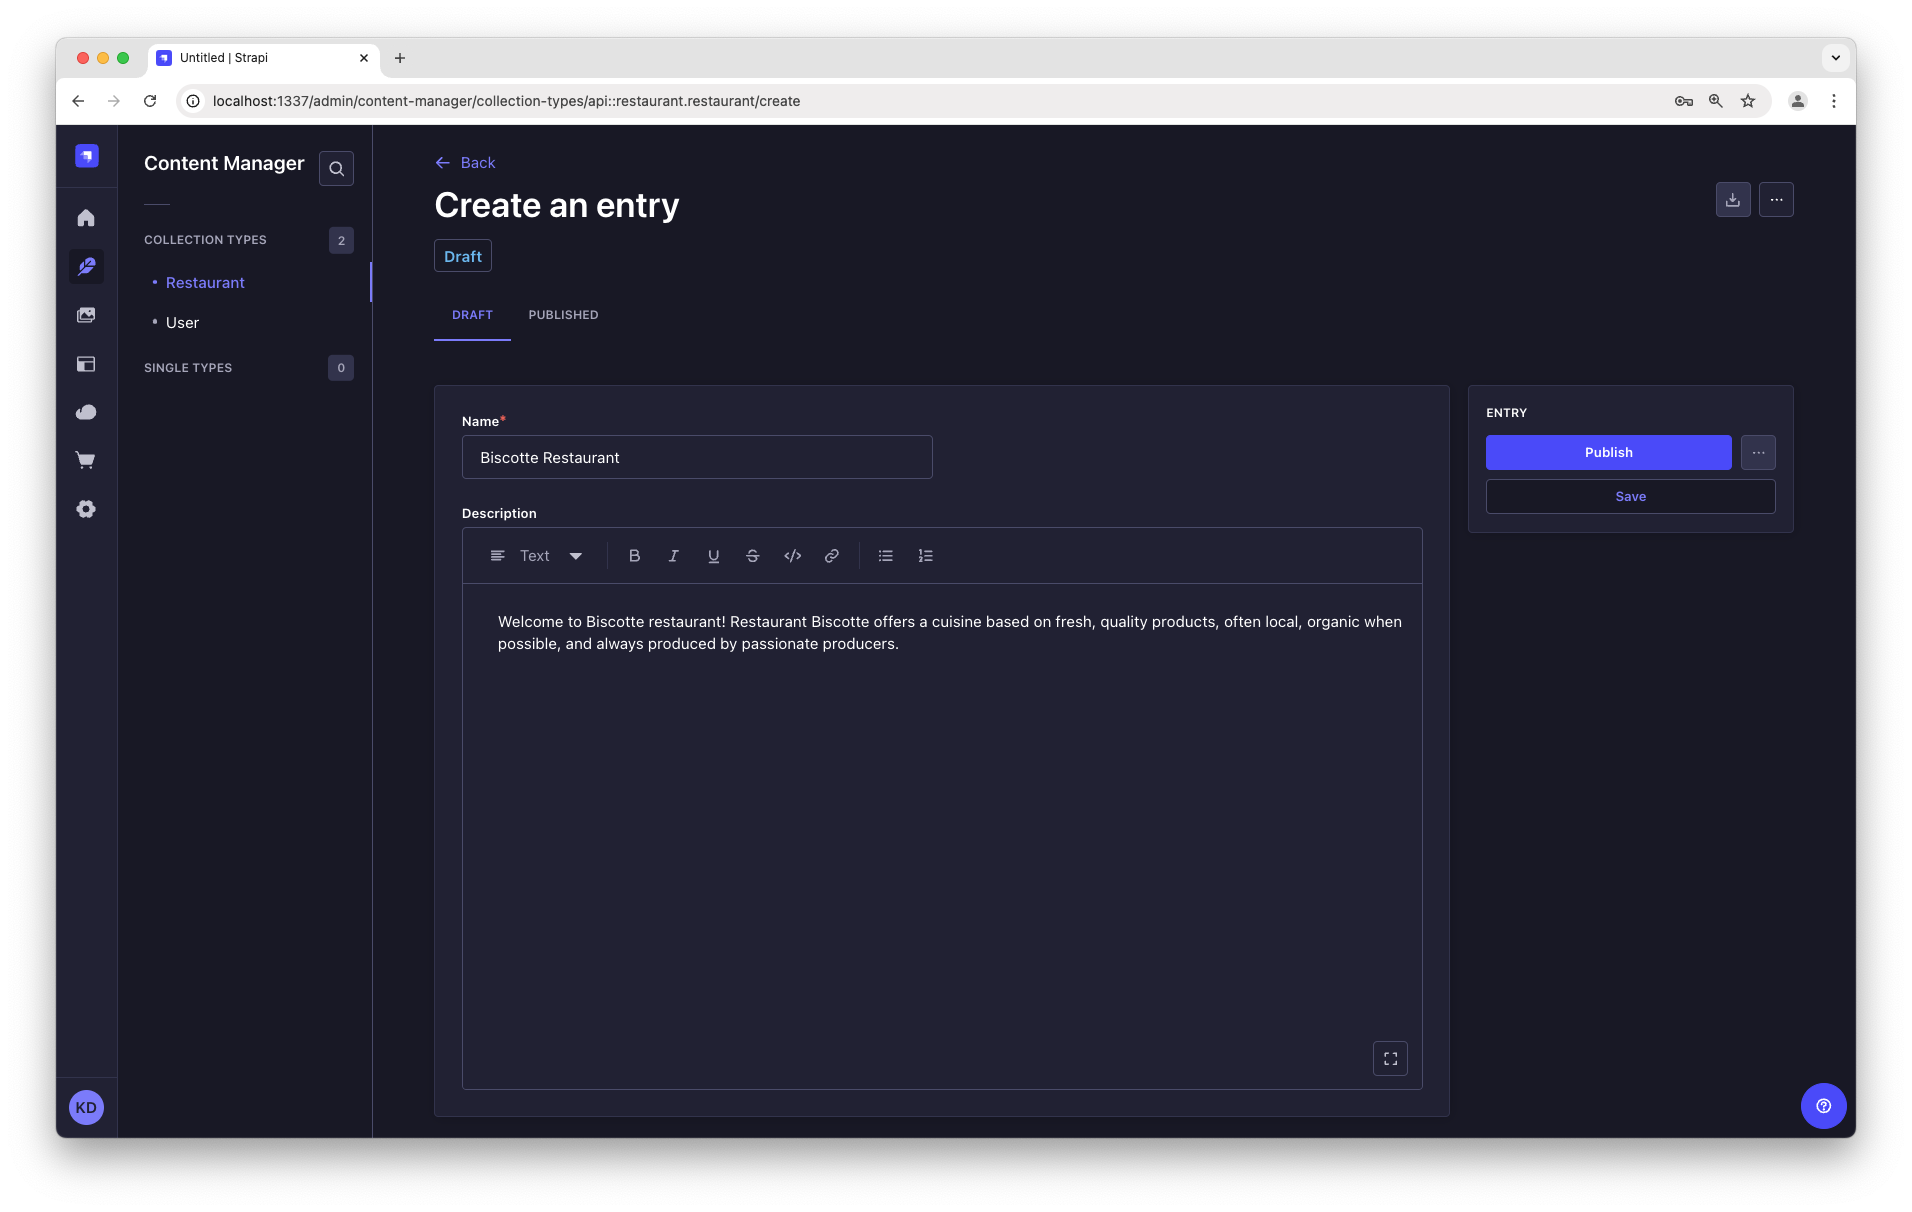
Task: Open the Text style dropdown in the editor
Action: (548, 556)
